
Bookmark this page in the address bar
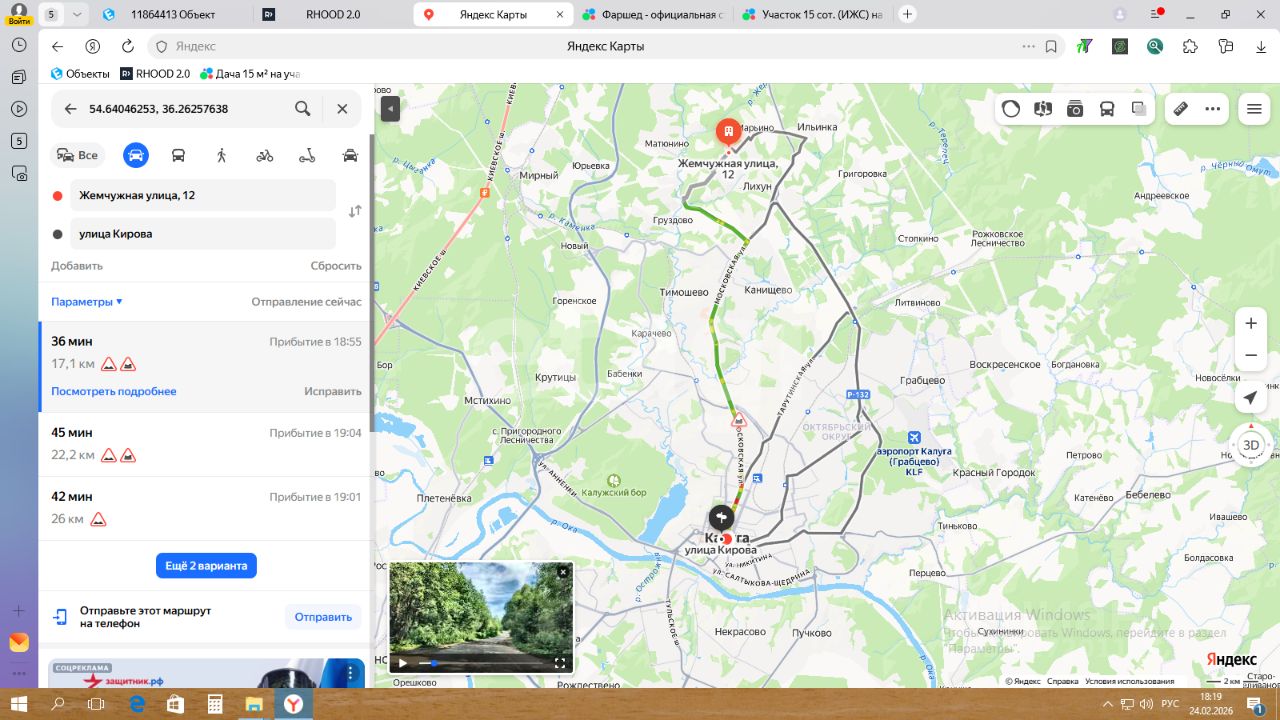click(1051, 46)
